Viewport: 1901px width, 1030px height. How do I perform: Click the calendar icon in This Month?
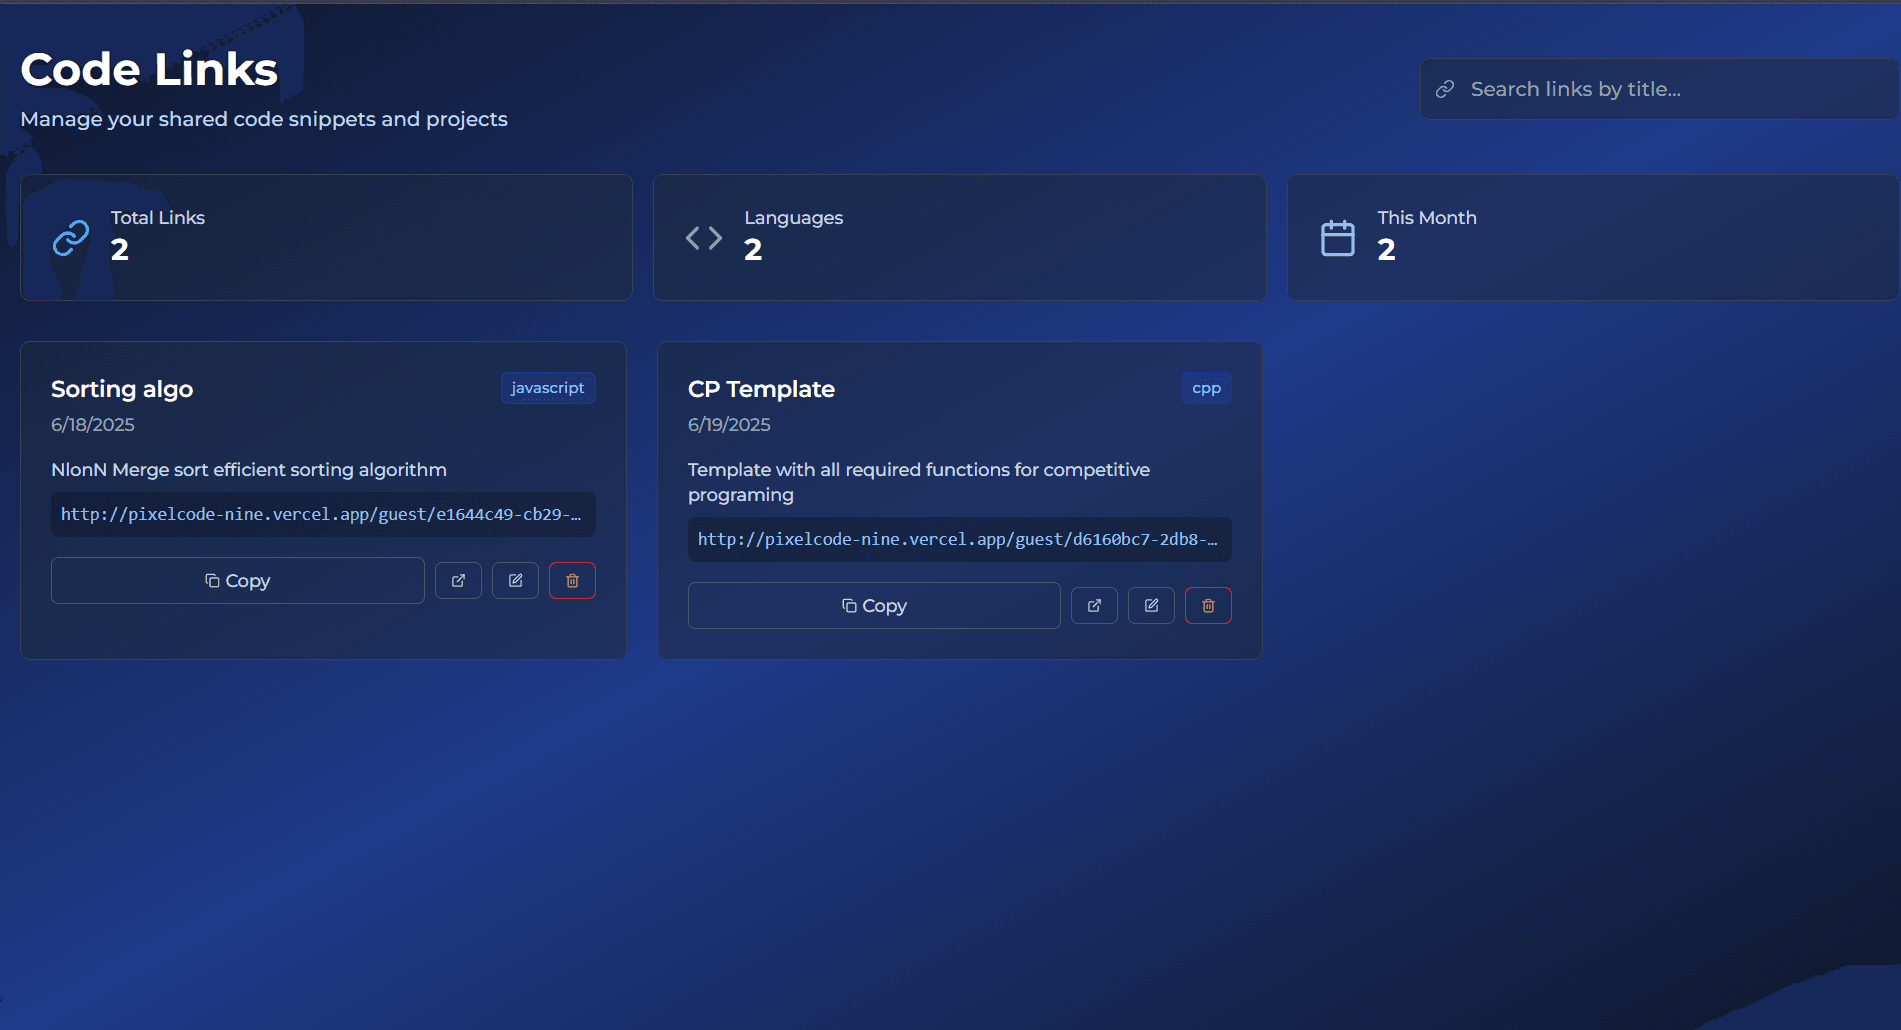pyautogui.click(x=1337, y=238)
